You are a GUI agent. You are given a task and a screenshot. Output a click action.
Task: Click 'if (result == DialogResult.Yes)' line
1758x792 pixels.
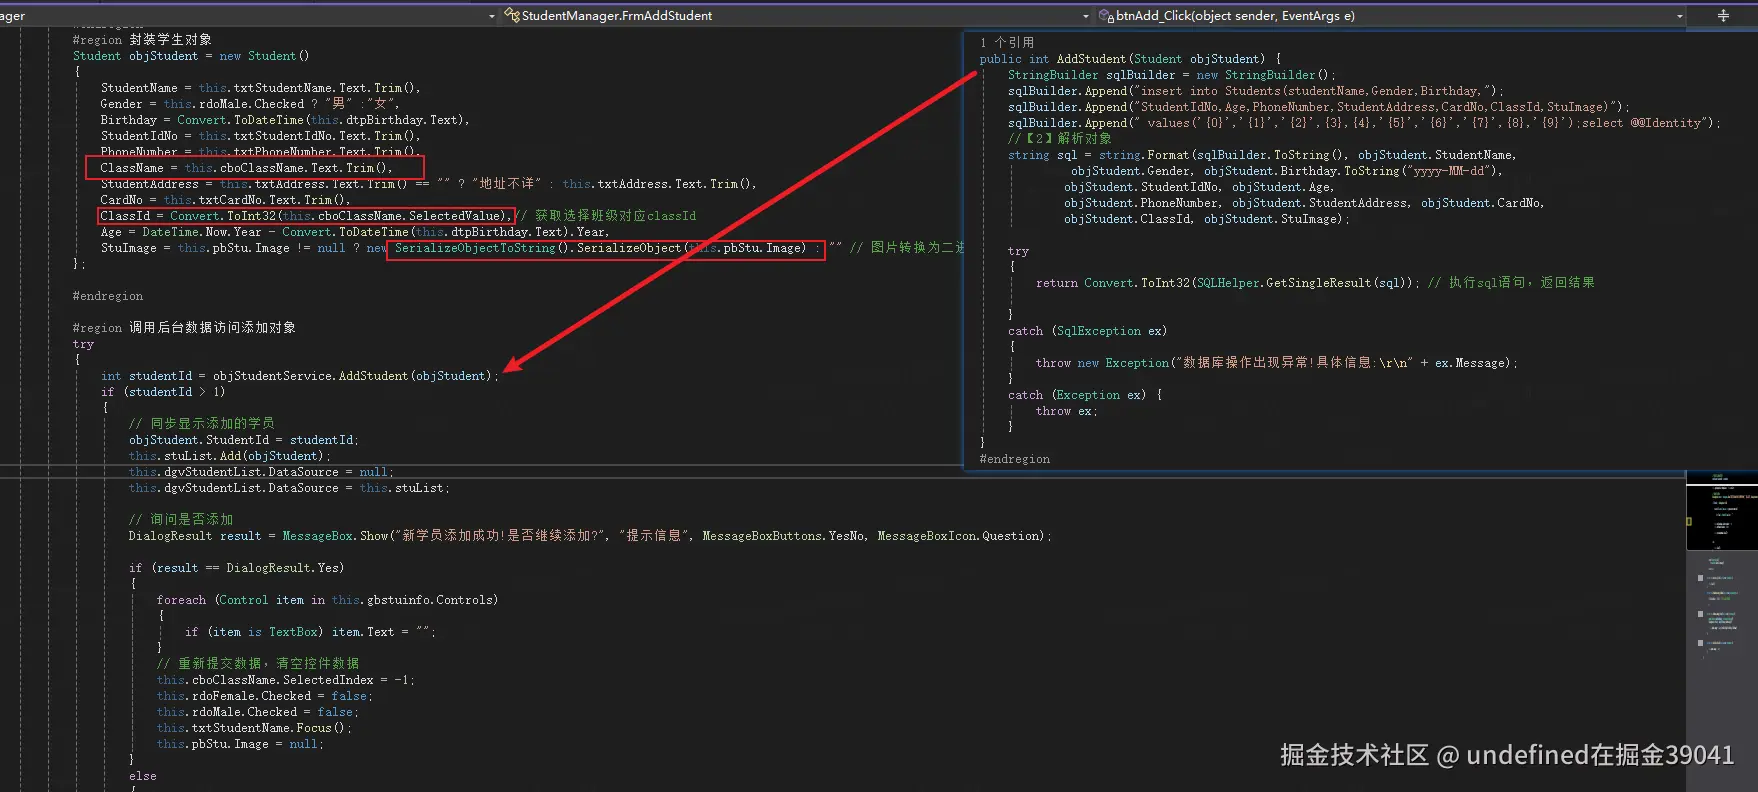(236, 568)
